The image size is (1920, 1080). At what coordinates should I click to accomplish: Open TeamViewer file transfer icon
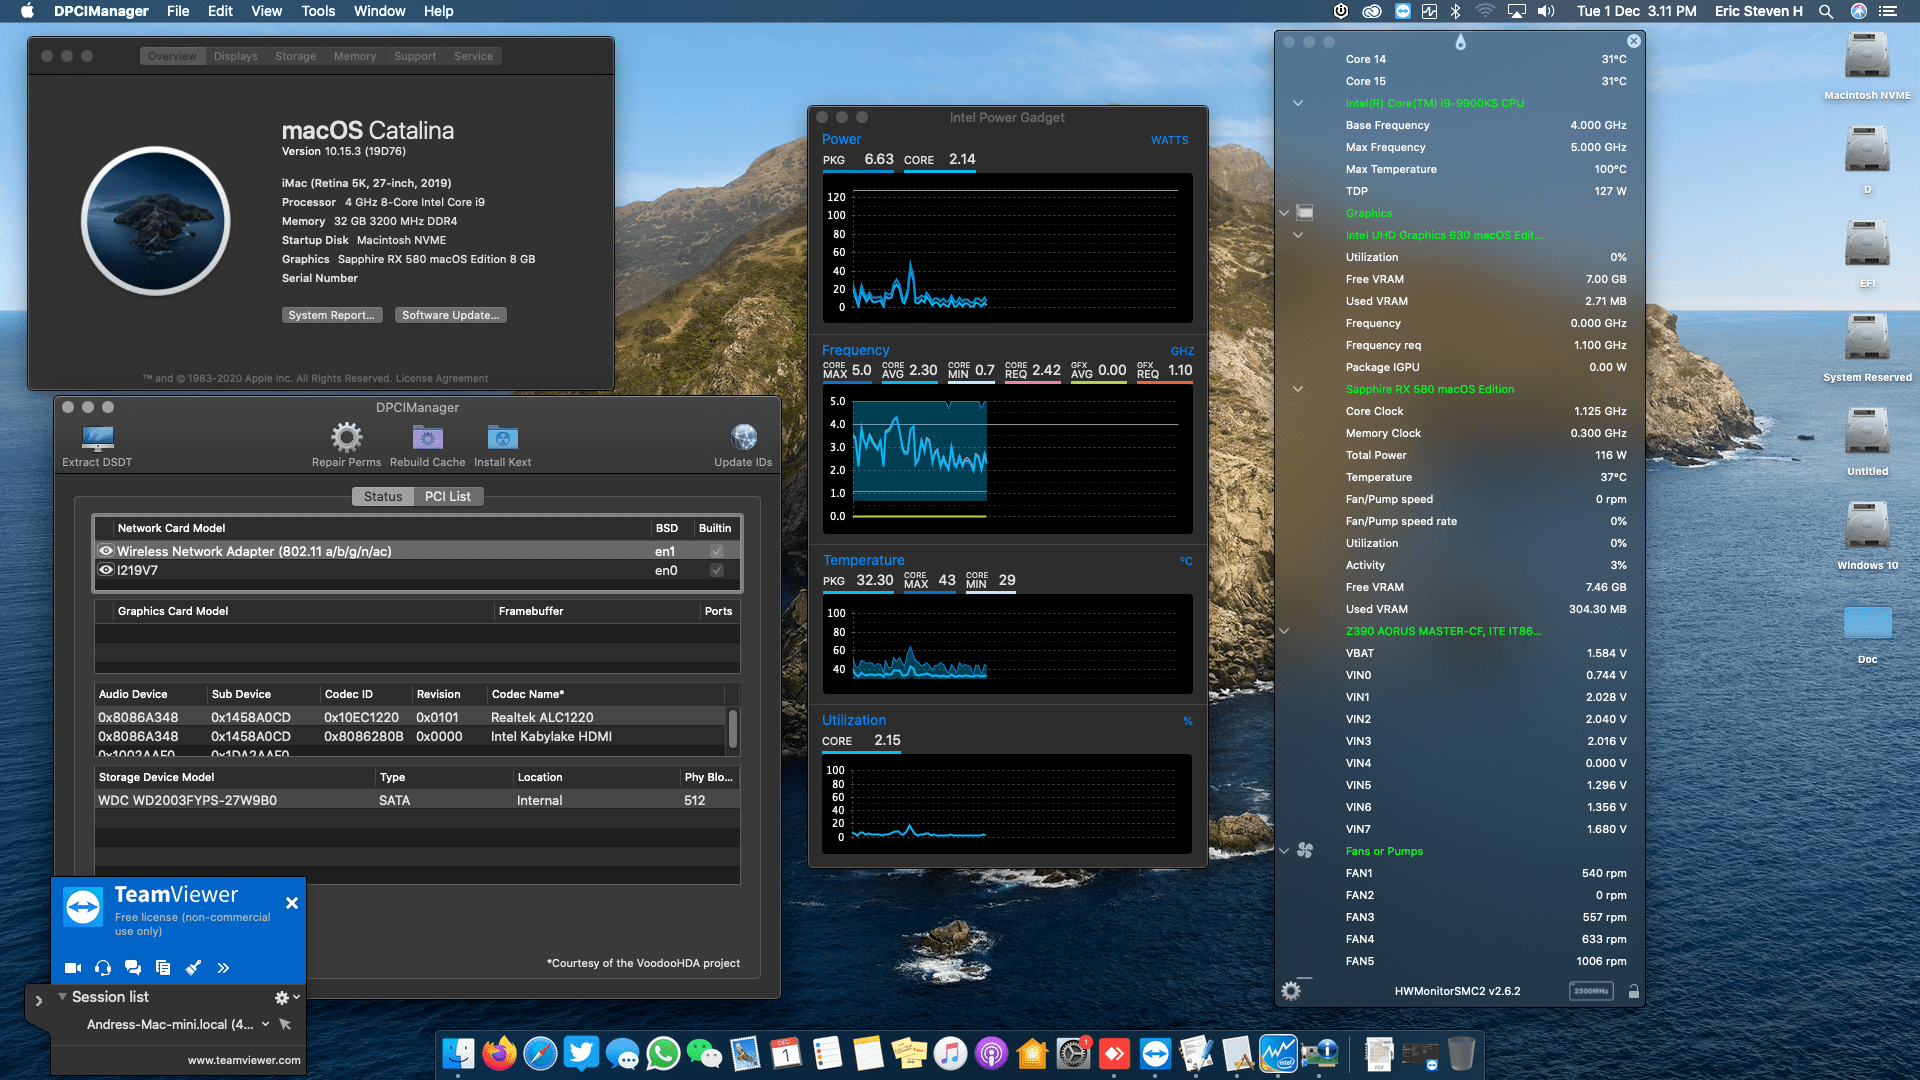coord(163,968)
